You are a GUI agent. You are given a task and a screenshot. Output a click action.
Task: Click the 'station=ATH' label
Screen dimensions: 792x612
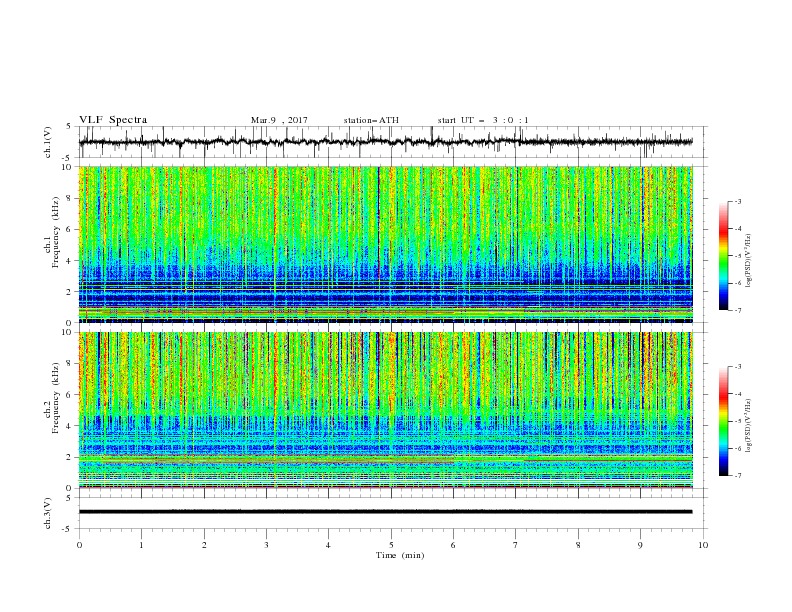[371, 120]
